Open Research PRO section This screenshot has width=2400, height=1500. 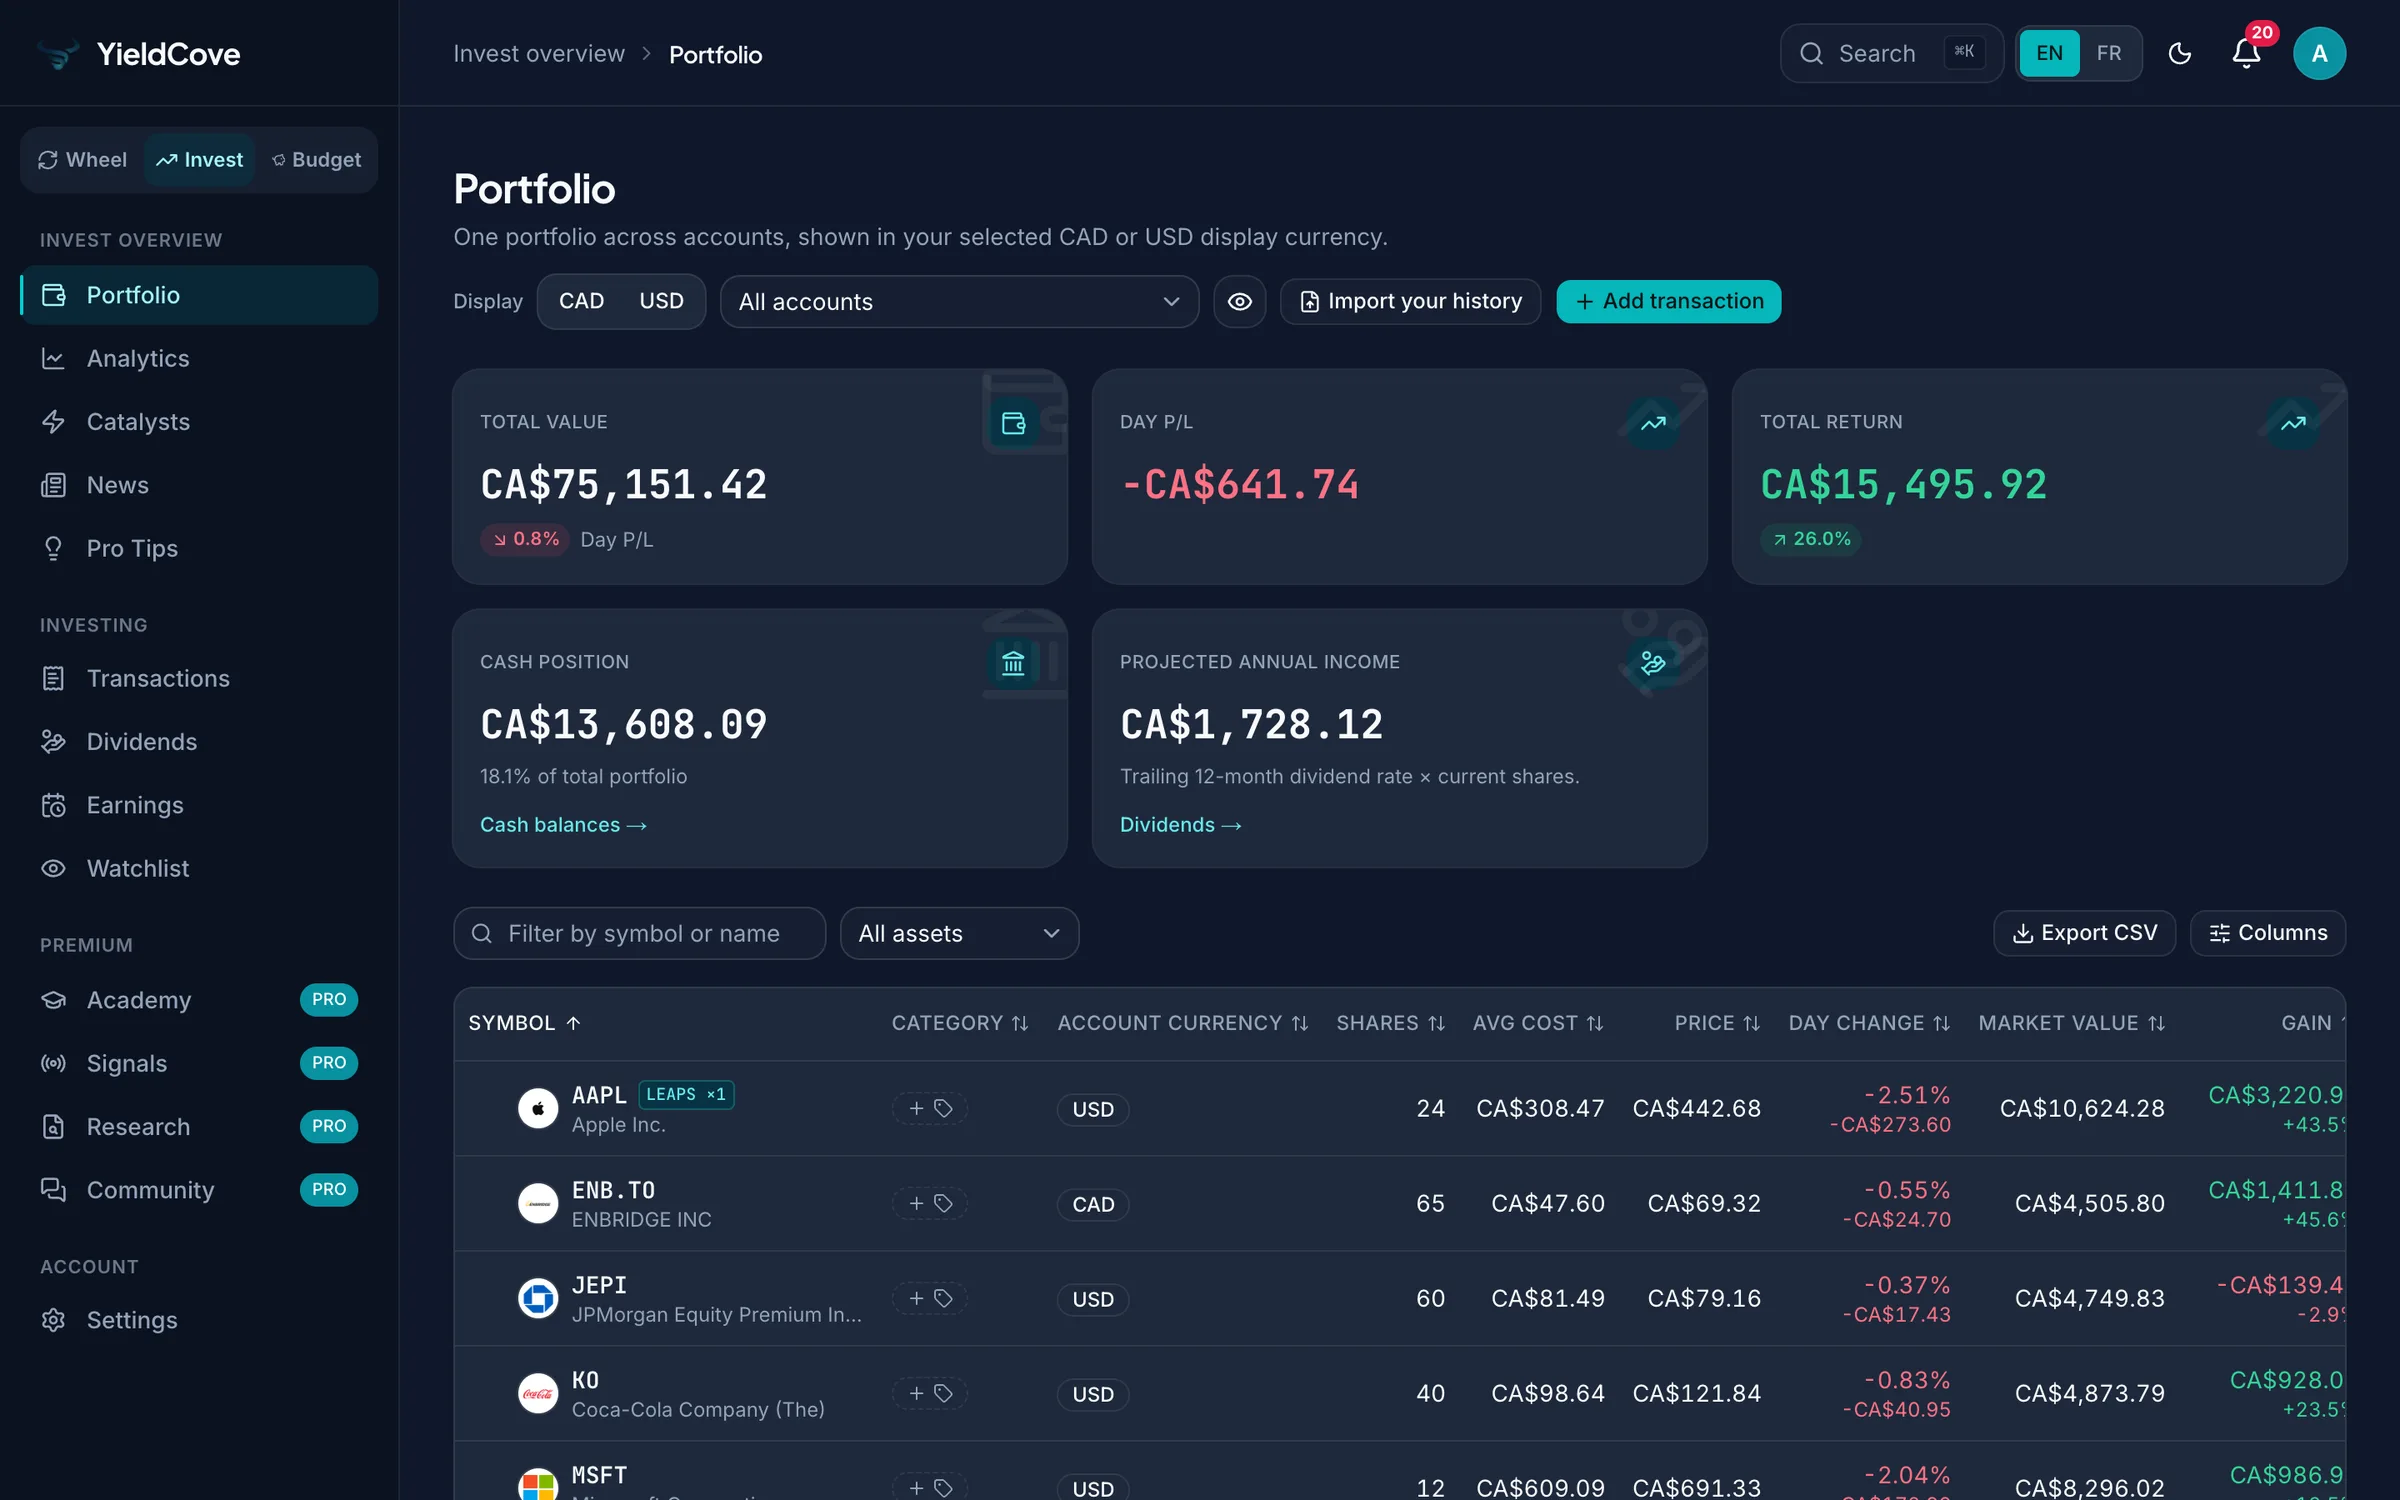(x=199, y=1126)
